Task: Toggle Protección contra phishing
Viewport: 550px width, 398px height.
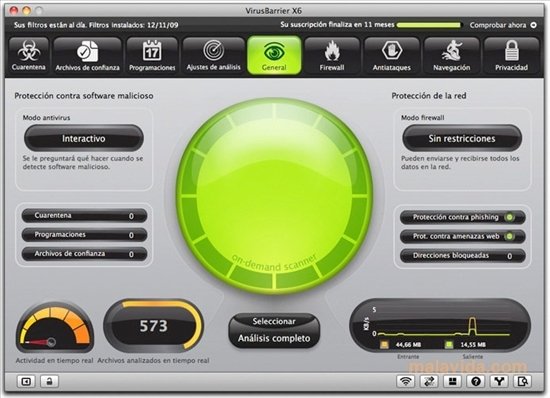Action: (463, 217)
